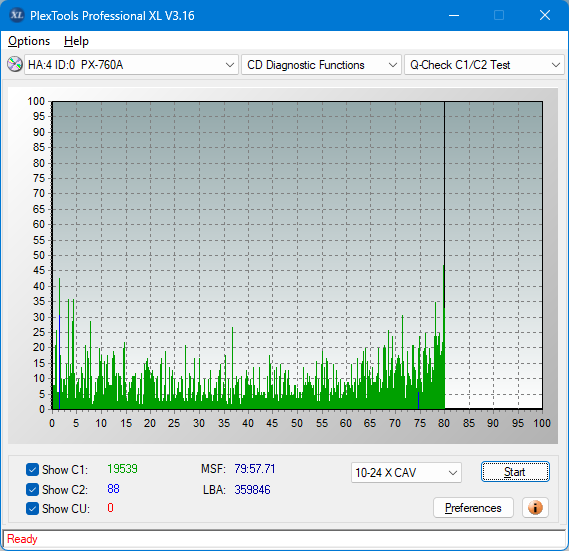Viewport: 569px width, 551px height.
Task: Close the PlexTools Professional window
Action: [545, 15]
